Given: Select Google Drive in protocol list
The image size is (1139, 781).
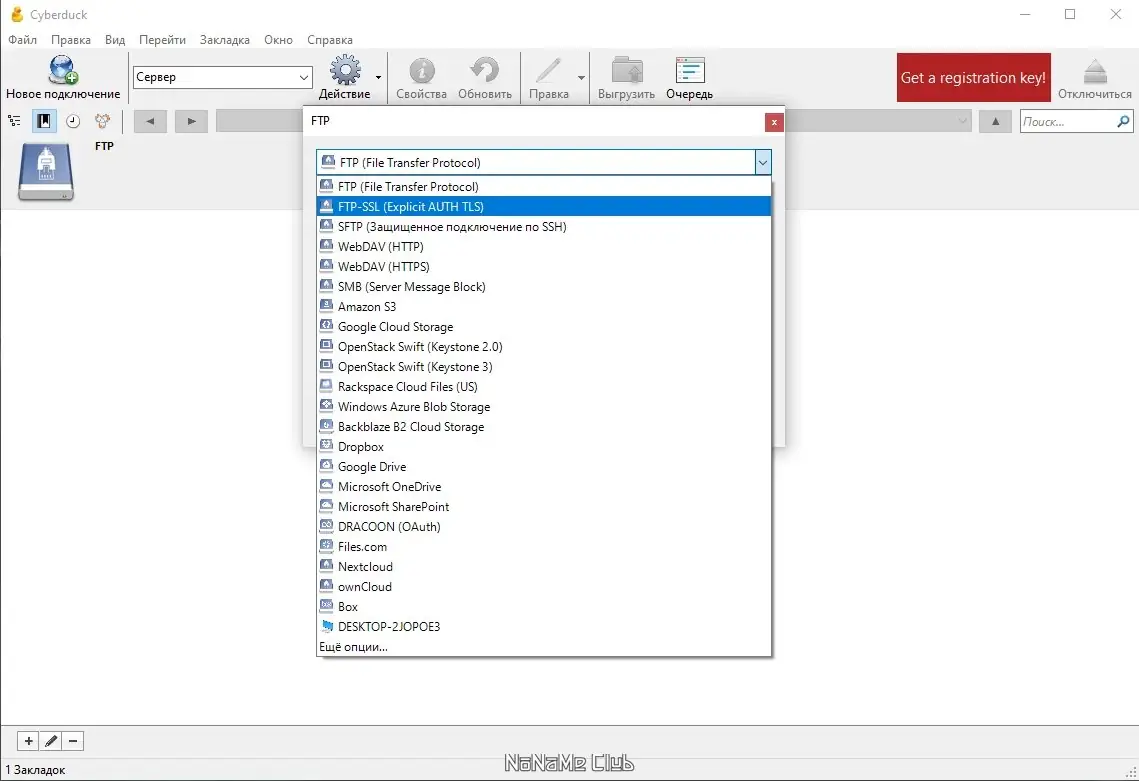Looking at the screenshot, I should pos(544,466).
